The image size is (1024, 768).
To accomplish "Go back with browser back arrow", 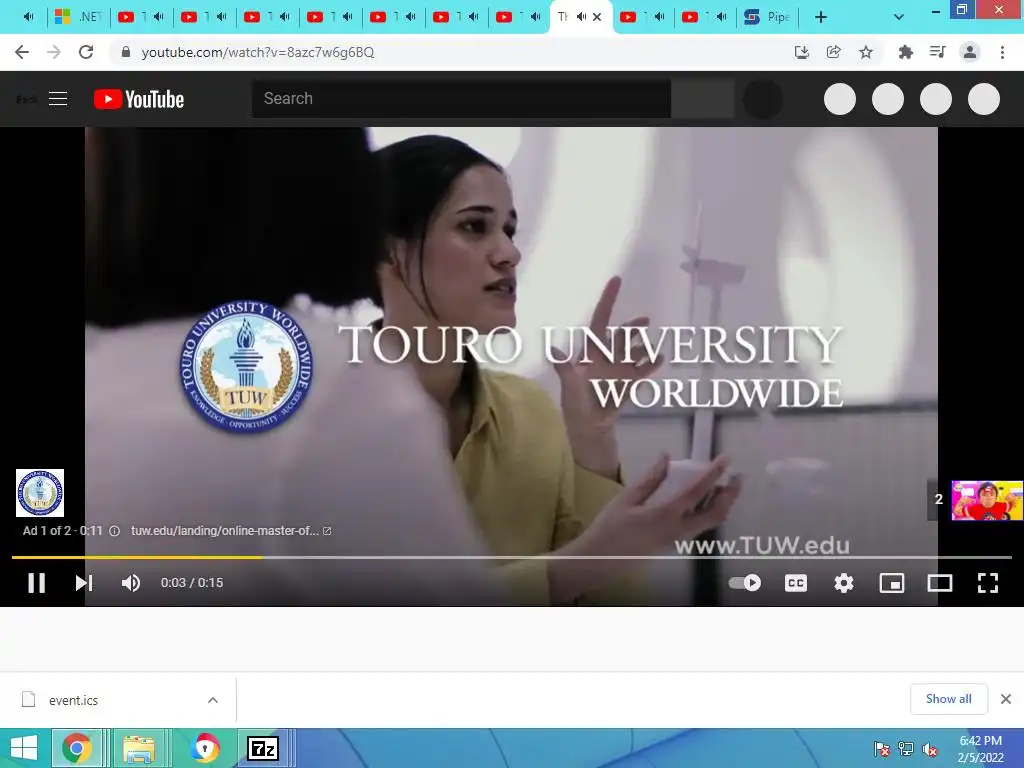I will point(22,52).
